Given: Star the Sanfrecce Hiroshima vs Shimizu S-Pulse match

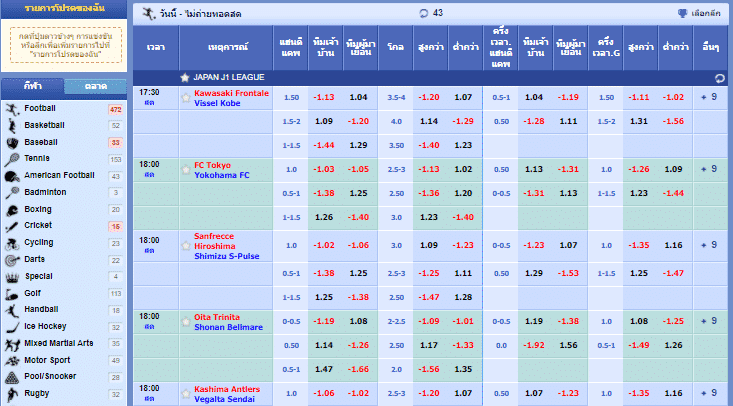Looking at the screenshot, I should pos(186,246).
